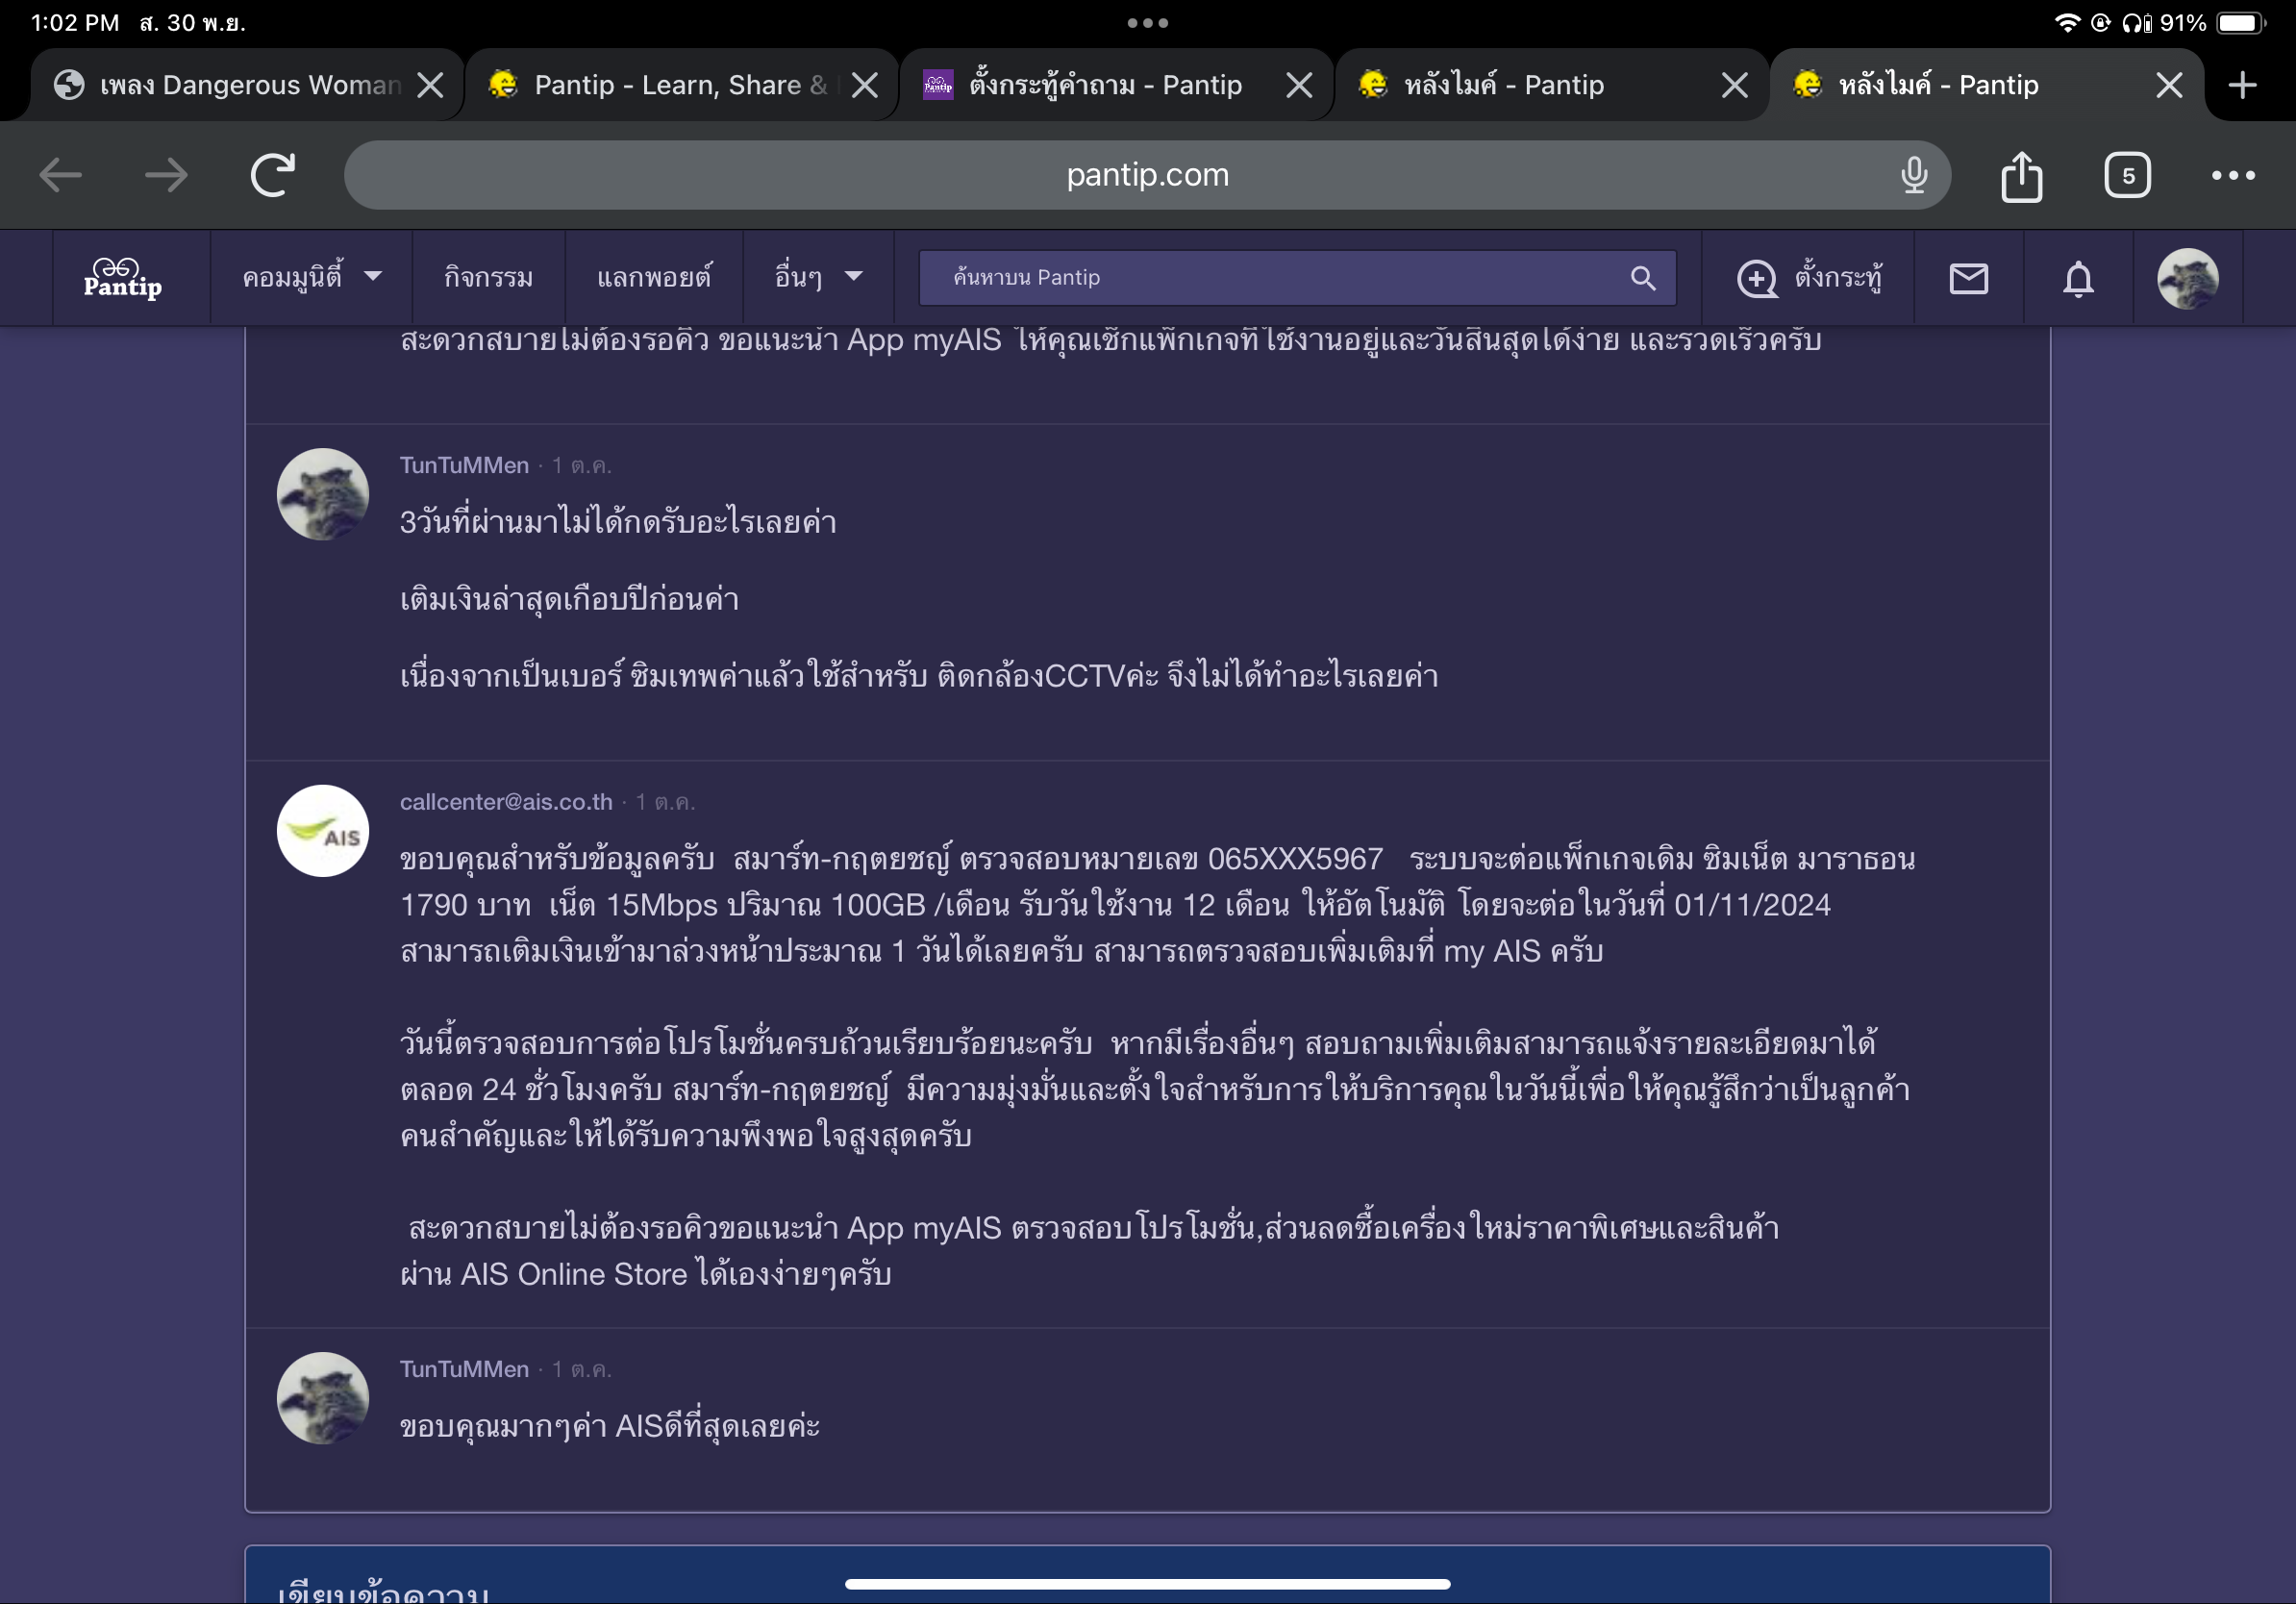Viewport: 2296px width, 1604px height.
Task: Open the browser more options menu
Action: point(2232,176)
